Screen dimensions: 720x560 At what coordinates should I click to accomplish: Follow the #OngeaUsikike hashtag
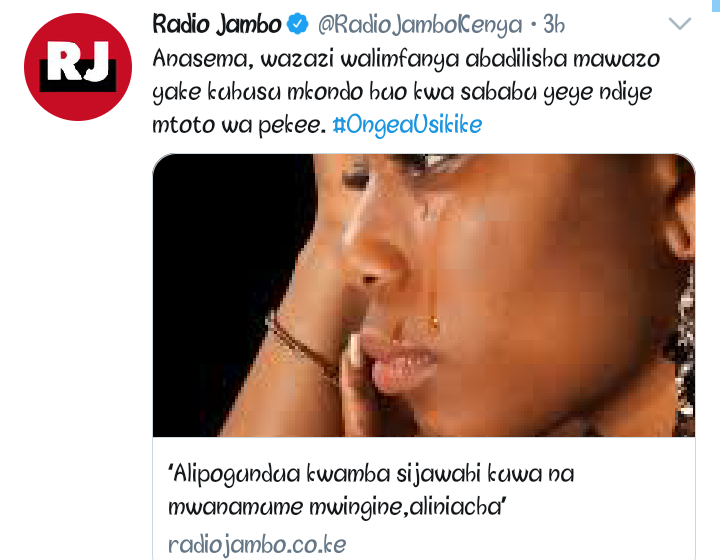(407, 125)
